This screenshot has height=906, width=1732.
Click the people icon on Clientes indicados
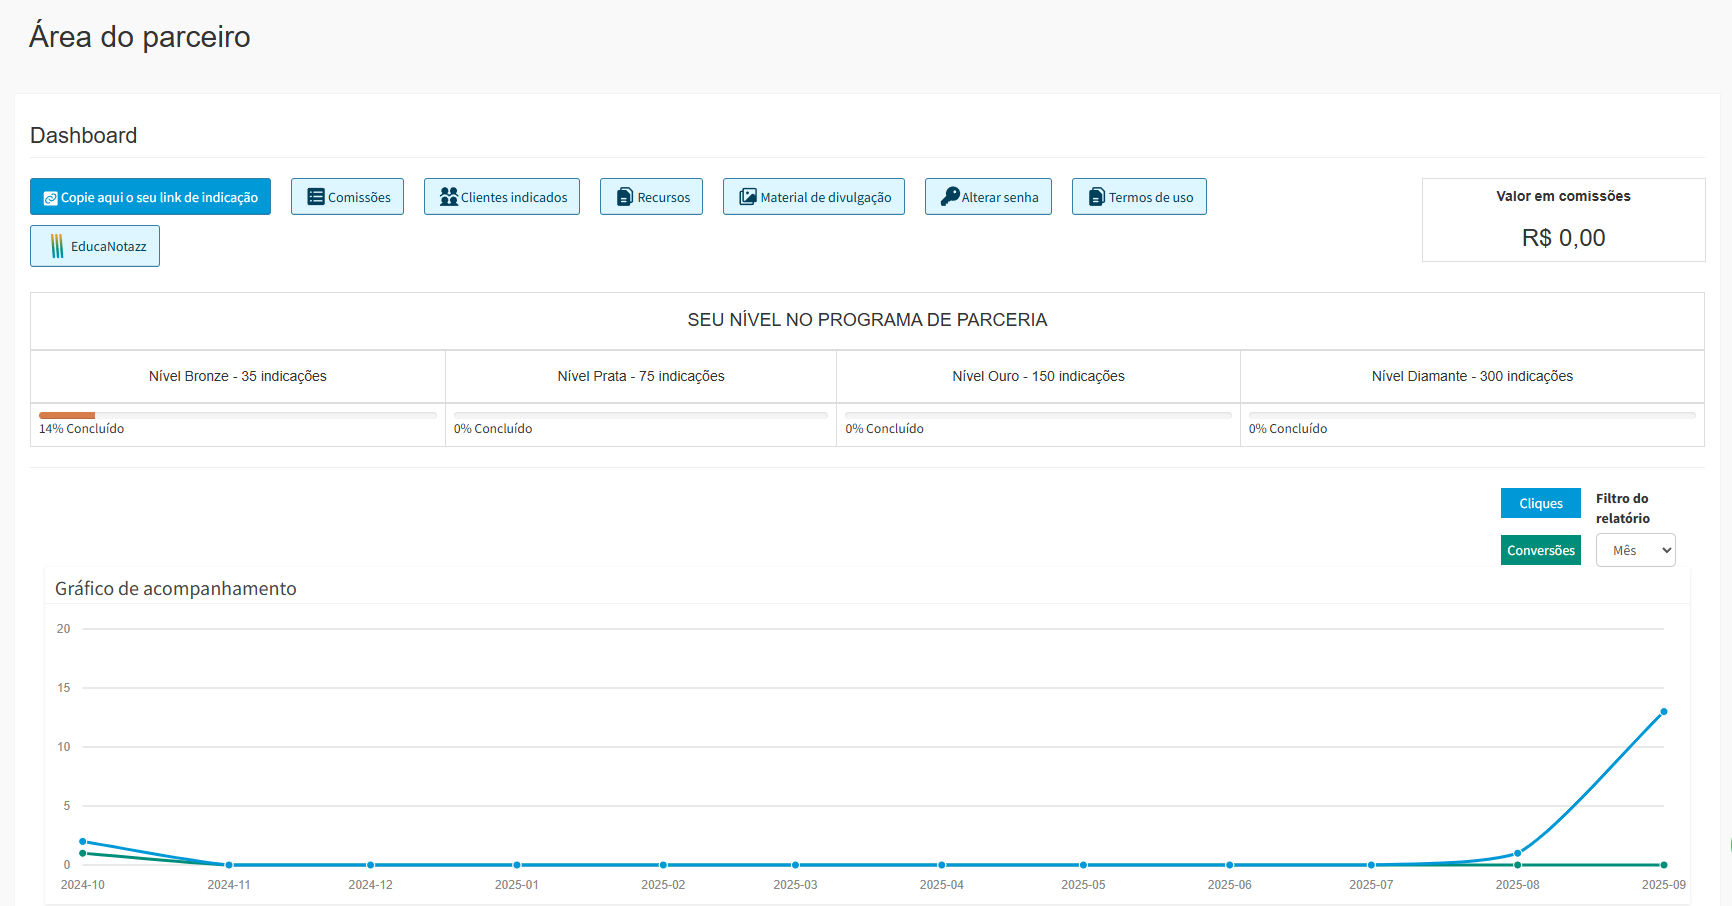tap(449, 197)
